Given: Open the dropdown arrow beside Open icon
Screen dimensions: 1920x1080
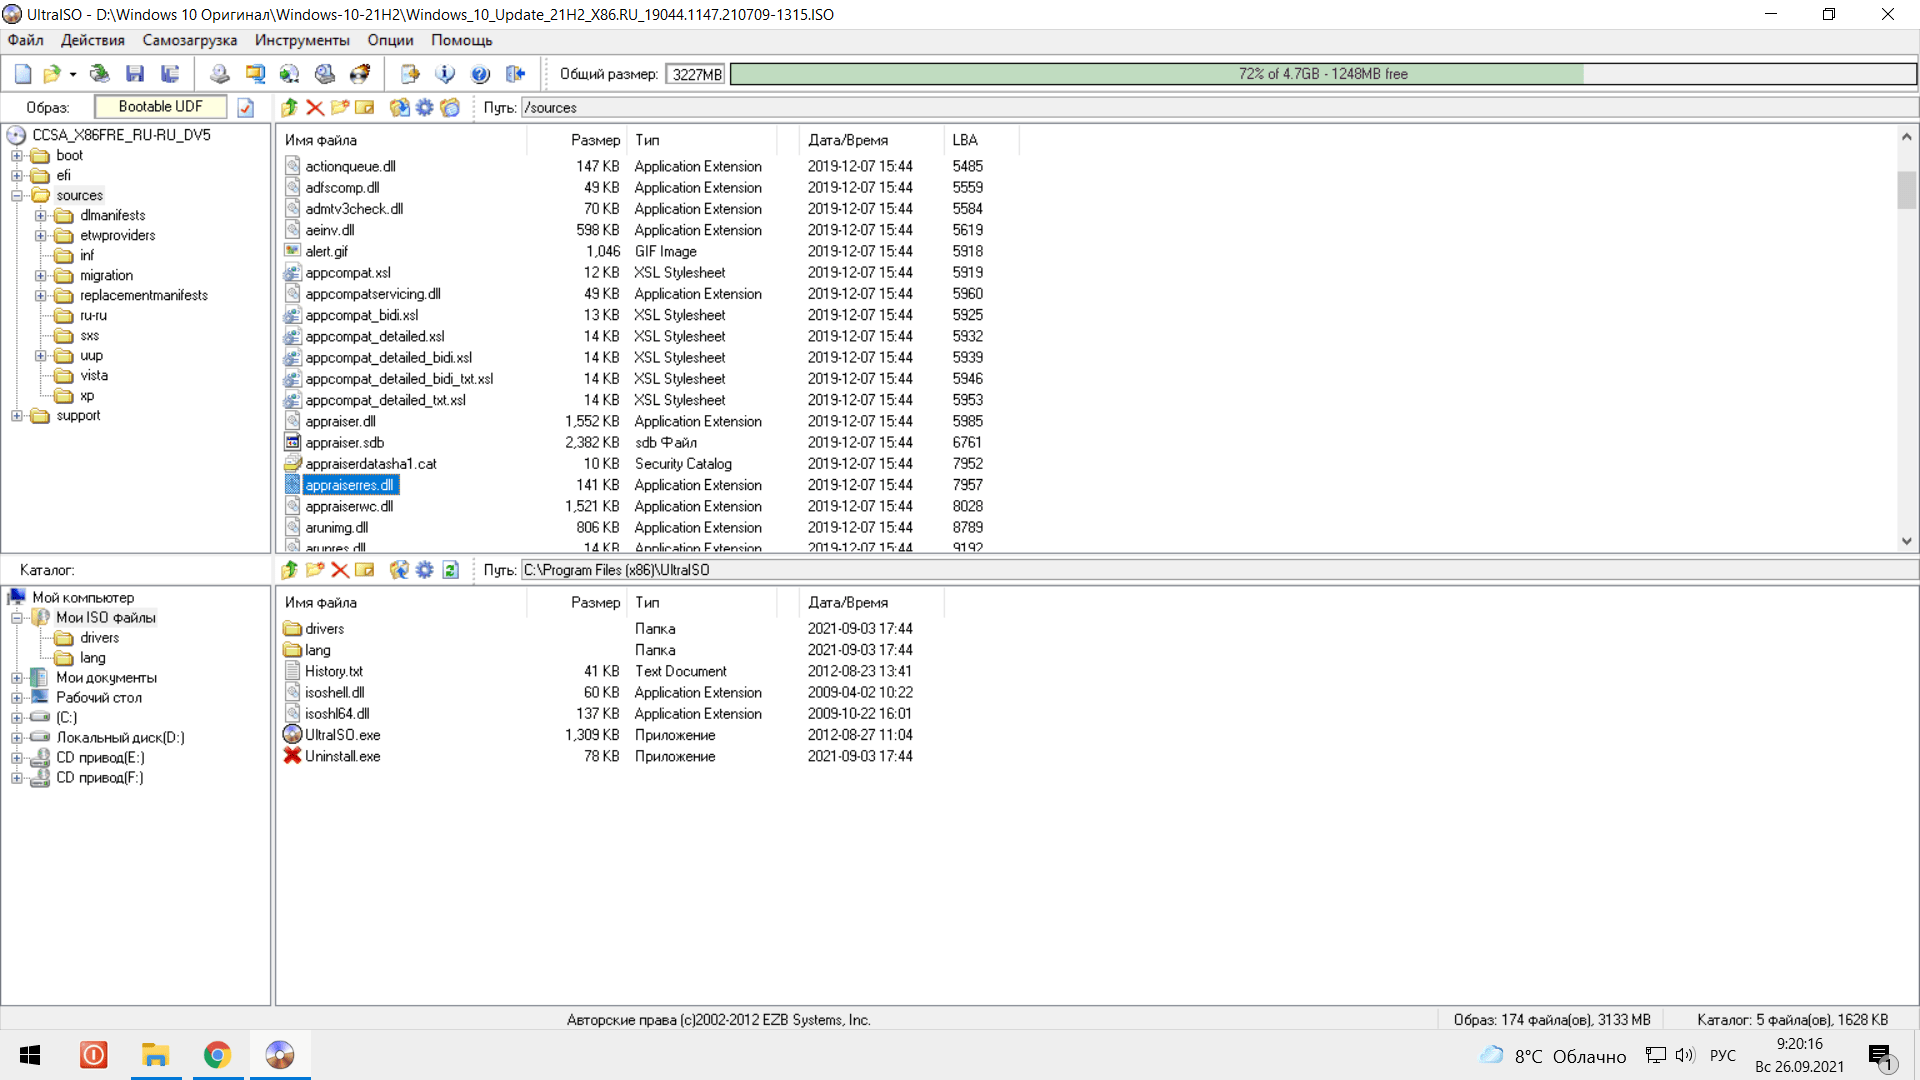Looking at the screenshot, I should click(73, 74).
